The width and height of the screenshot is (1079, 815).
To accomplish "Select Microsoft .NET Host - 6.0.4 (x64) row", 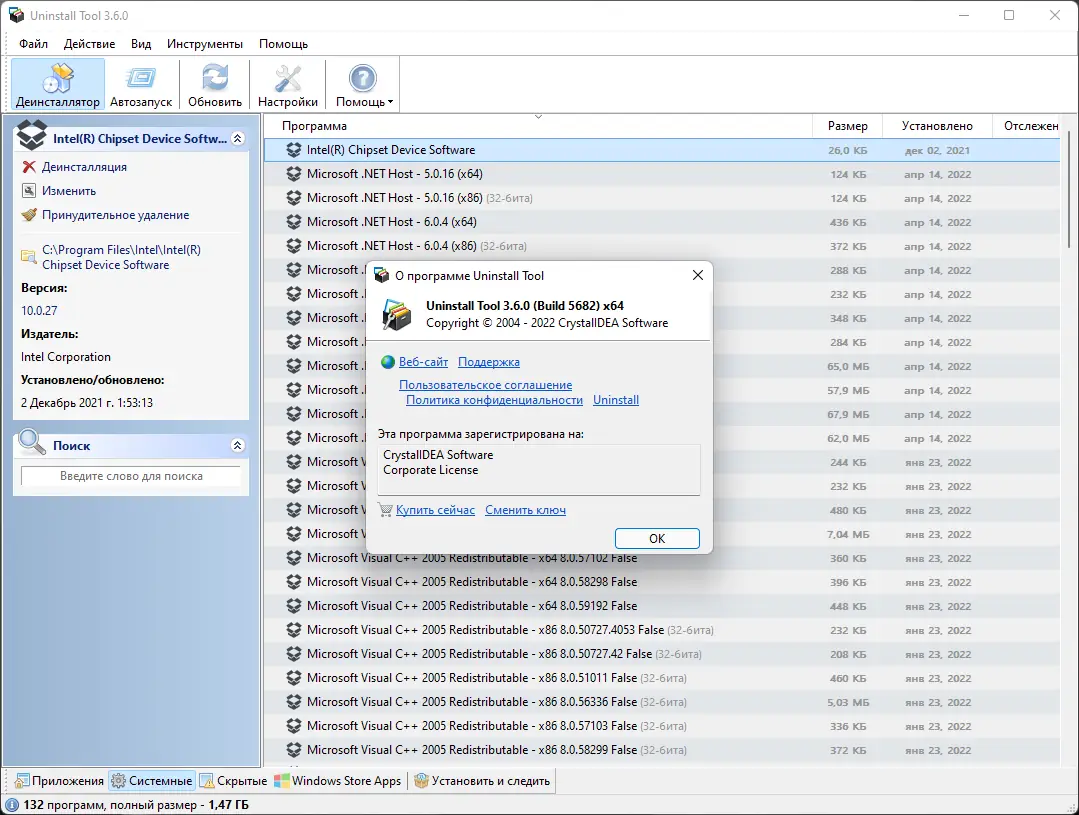I will pos(662,222).
